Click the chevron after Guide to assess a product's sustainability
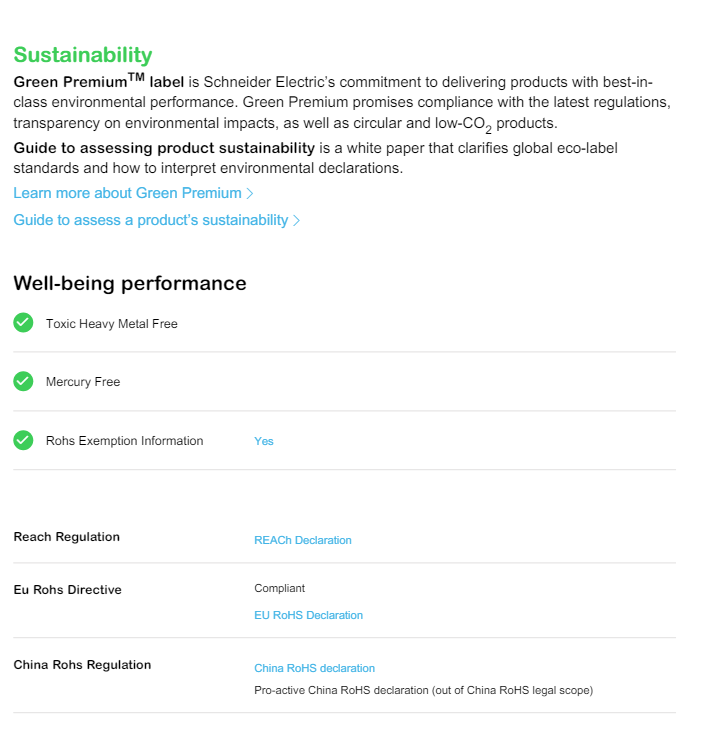This screenshot has width=723, height=752. click(297, 220)
